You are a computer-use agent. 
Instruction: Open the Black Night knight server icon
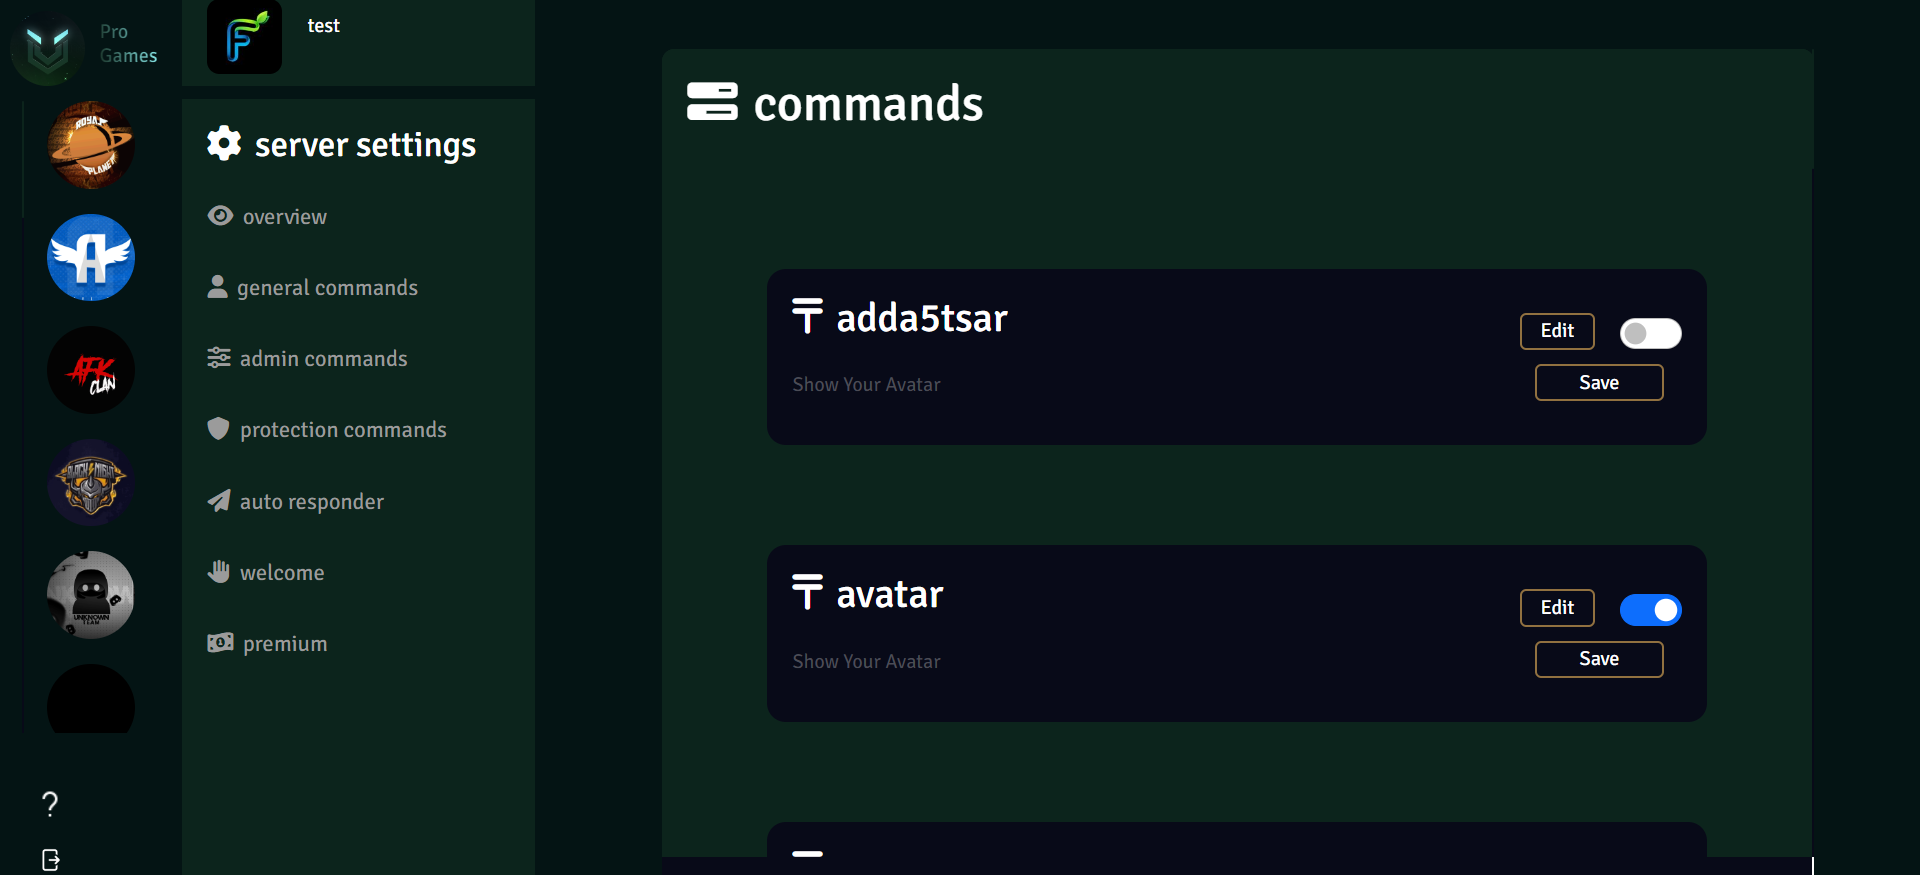[91, 483]
